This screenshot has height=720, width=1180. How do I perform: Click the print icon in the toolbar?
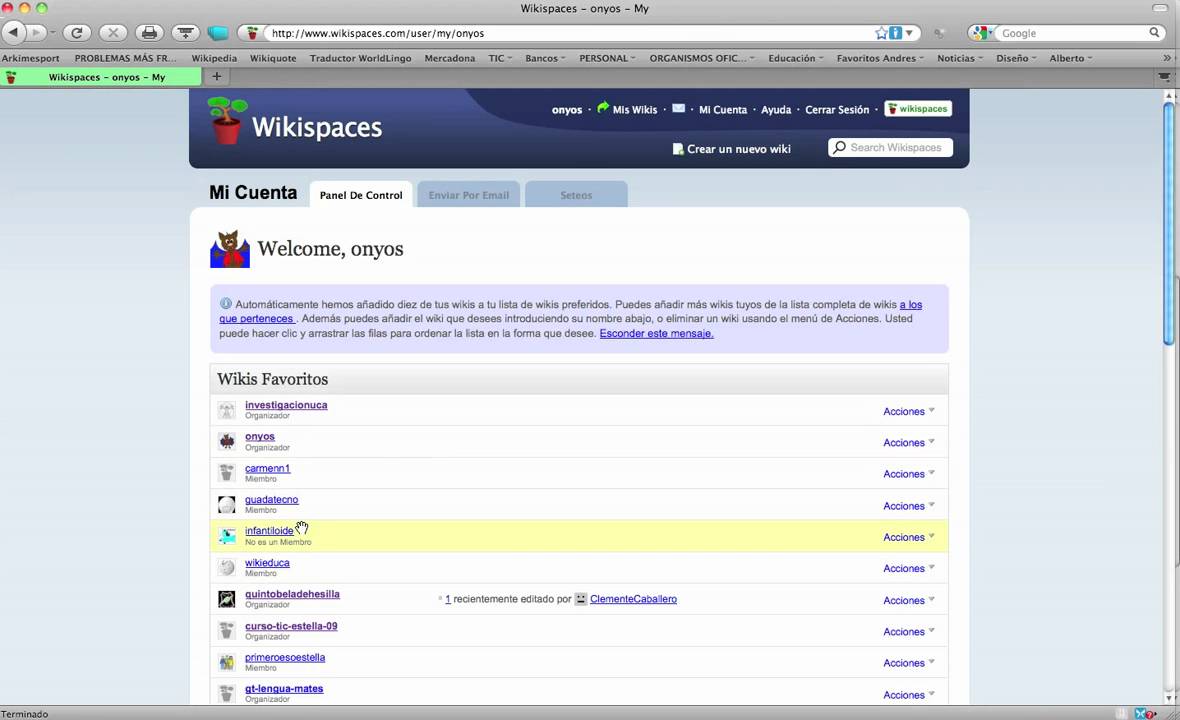[149, 33]
